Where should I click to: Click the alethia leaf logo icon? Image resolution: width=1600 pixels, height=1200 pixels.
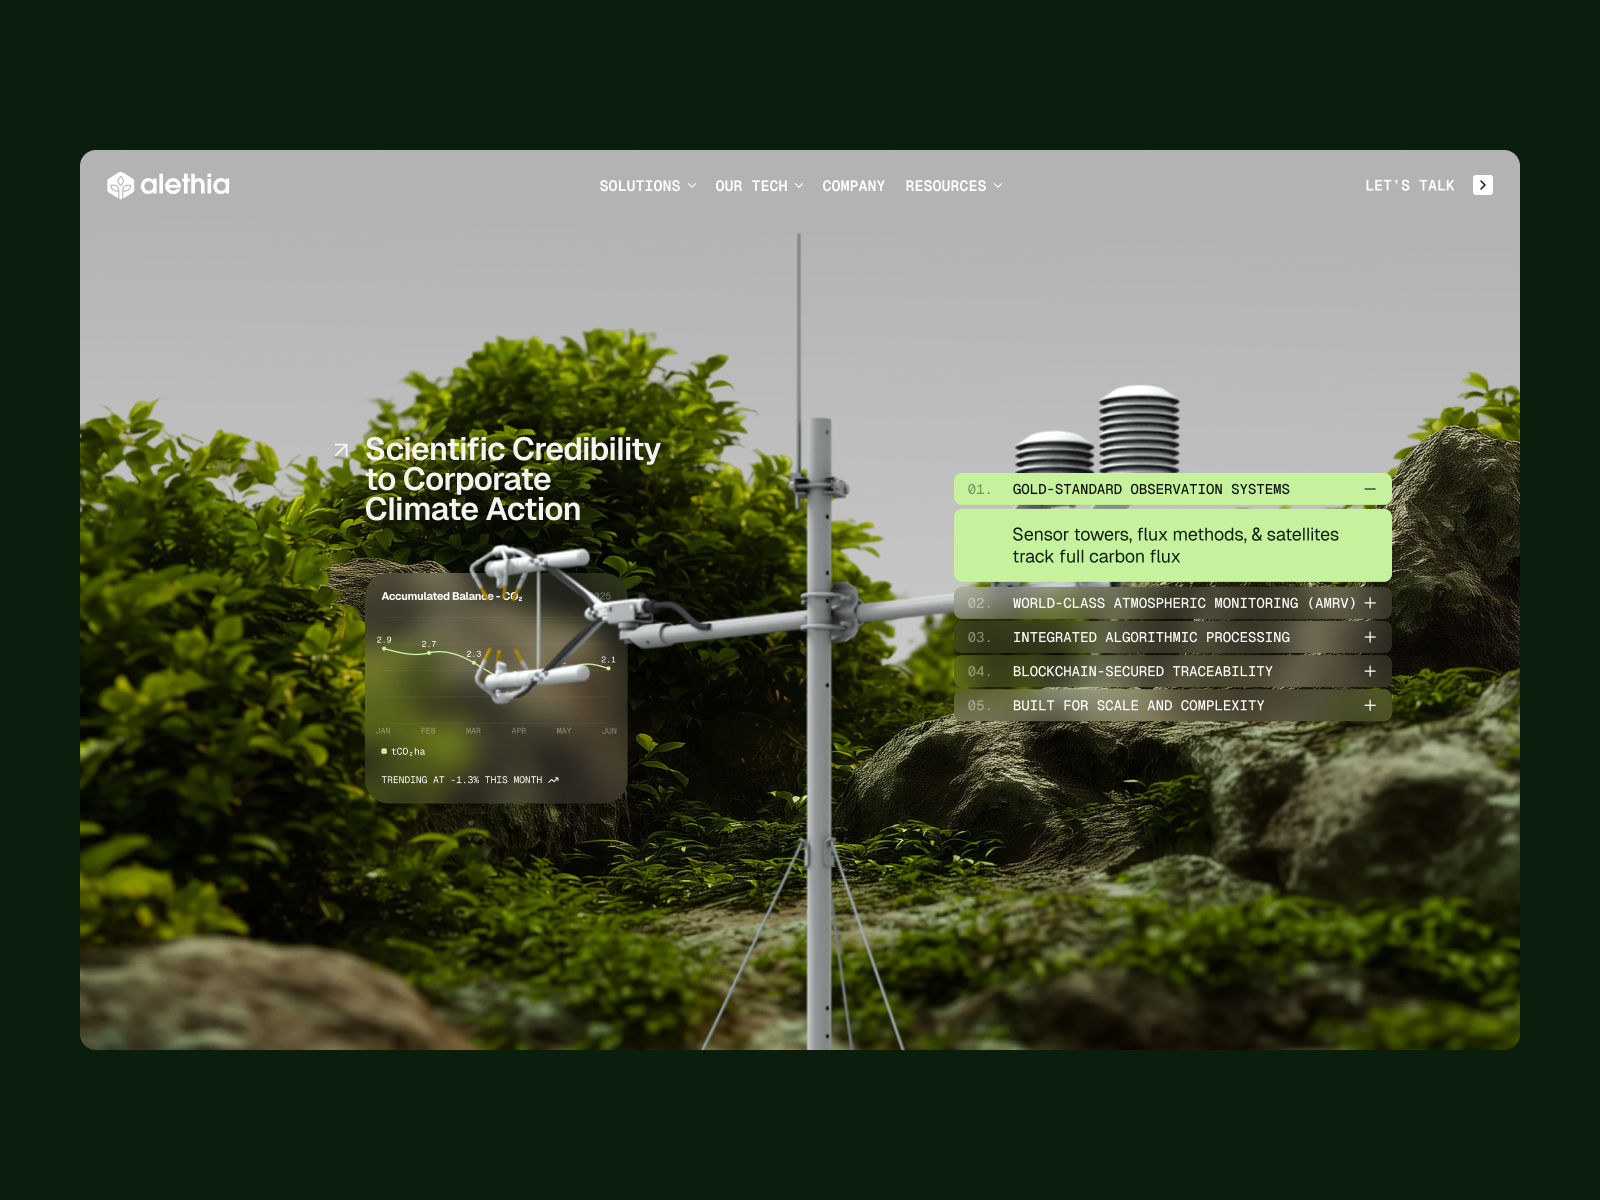tap(120, 185)
